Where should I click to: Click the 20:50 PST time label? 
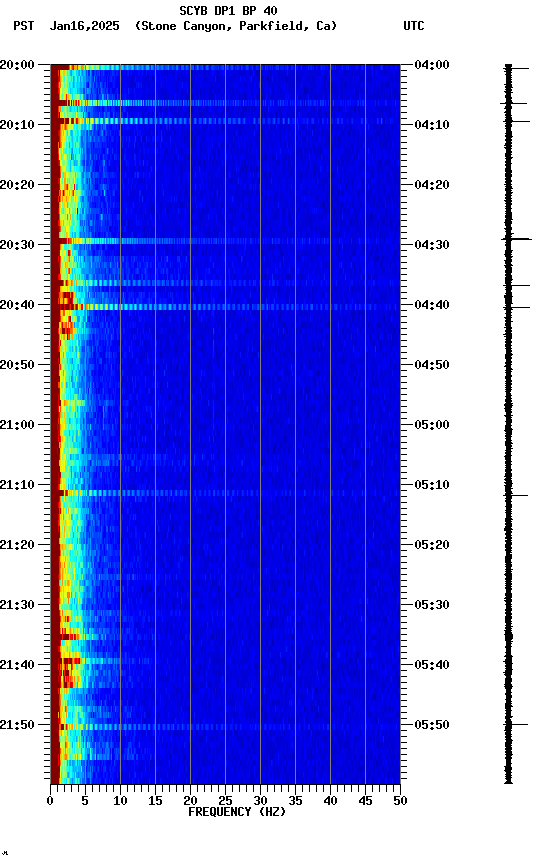point(17,365)
